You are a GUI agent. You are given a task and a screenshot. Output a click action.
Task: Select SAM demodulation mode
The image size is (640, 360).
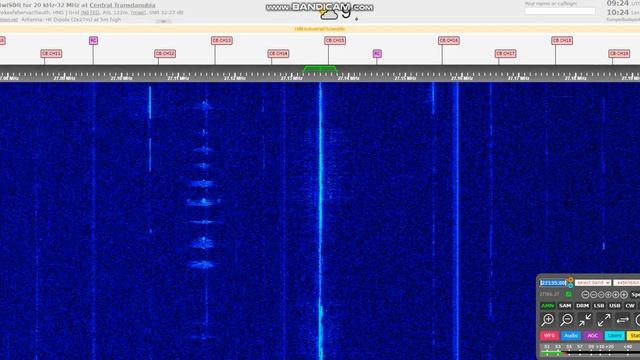(x=565, y=306)
